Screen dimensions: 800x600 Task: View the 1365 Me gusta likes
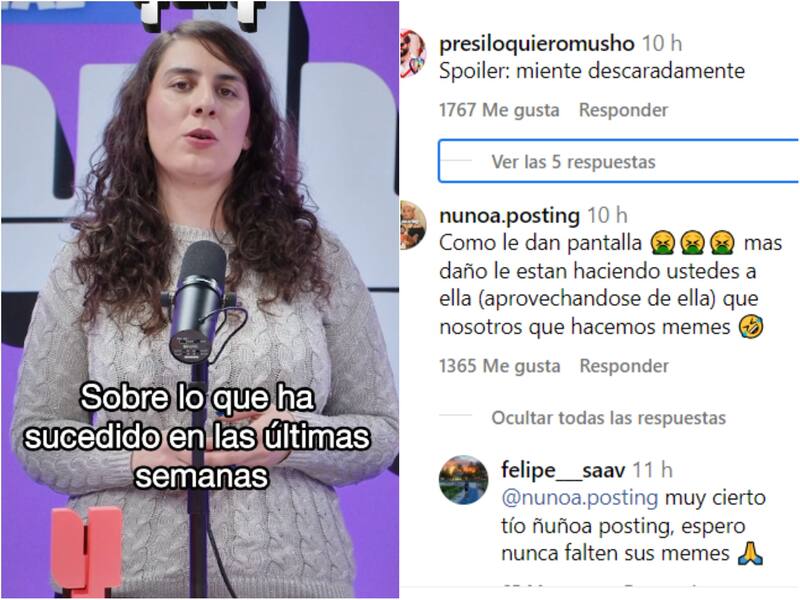click(499, 366)
